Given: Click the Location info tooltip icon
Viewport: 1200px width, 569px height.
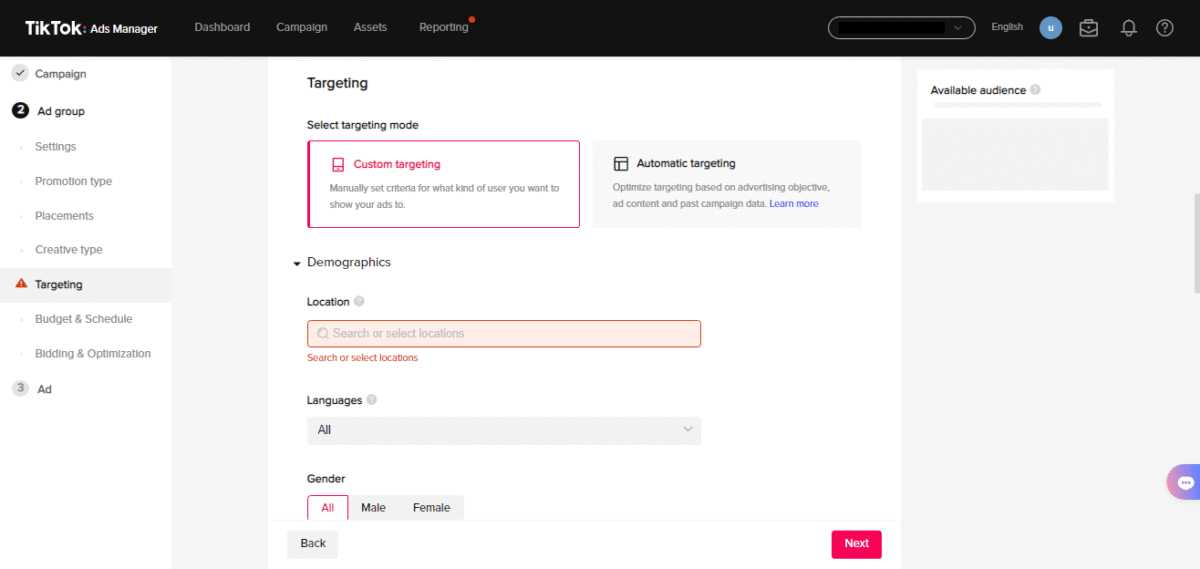Looking at the screenshot, I should 359,301.
